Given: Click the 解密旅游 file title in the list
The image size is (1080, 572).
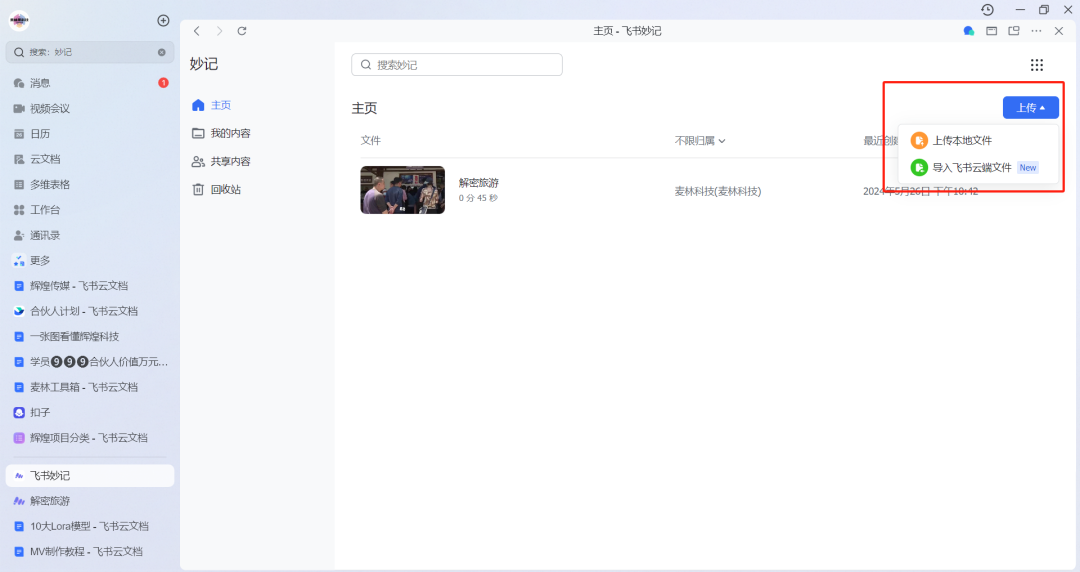Looking at the screenshot, I should click(479, 183).
